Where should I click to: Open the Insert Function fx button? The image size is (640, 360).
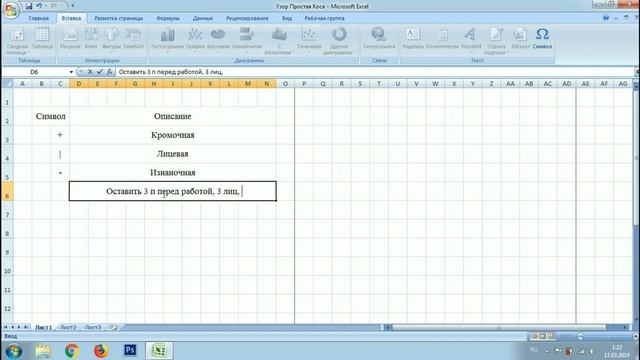(109, 72)
